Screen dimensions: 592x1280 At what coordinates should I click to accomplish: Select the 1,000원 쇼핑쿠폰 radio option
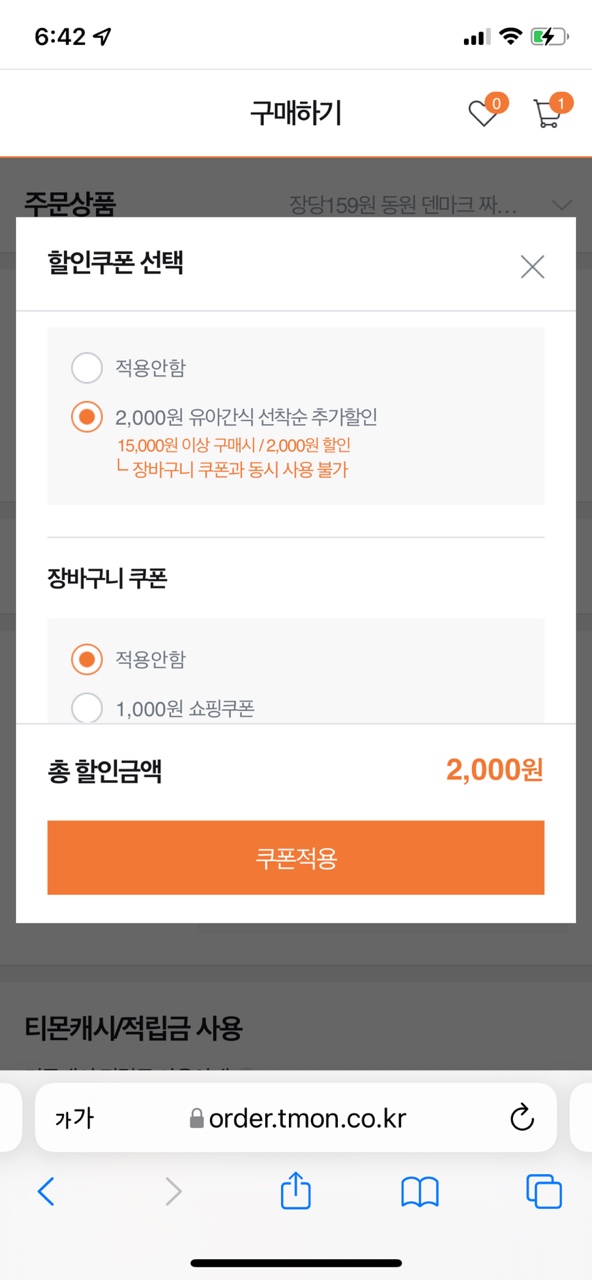click(87, 708)
